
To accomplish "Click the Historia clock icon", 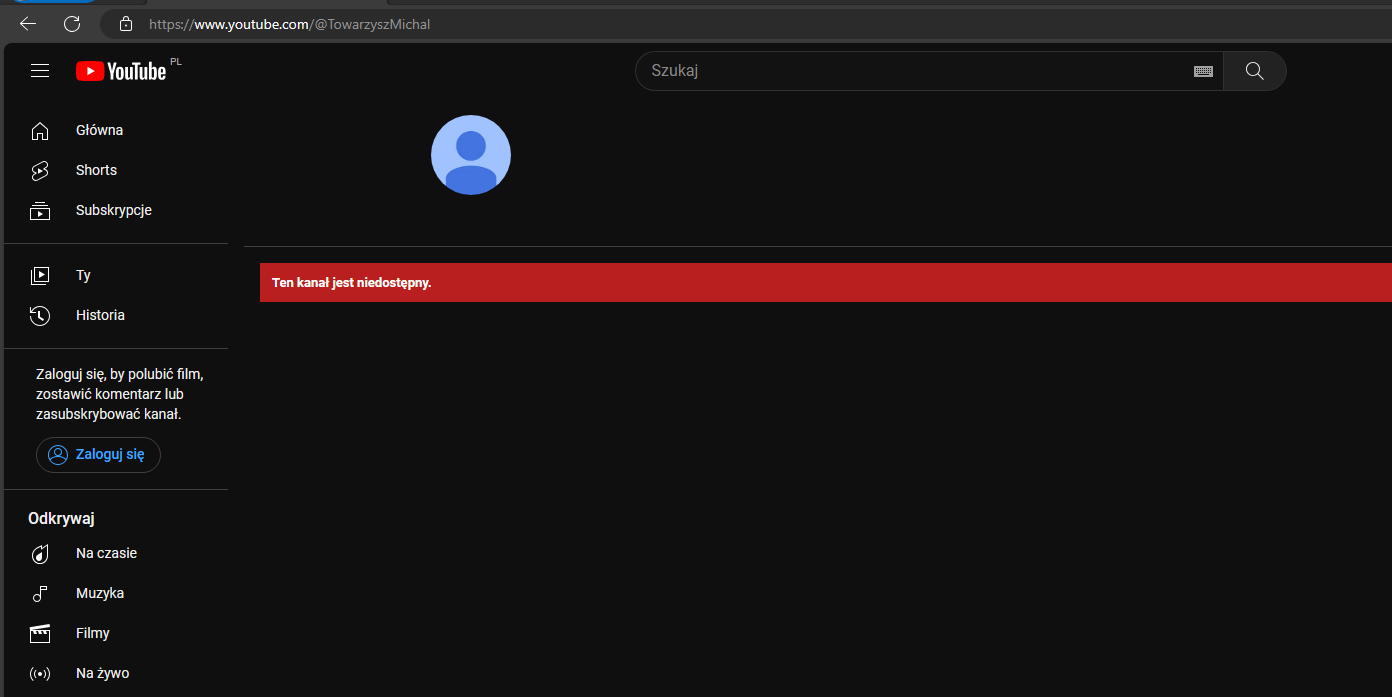I will [40, 316].
